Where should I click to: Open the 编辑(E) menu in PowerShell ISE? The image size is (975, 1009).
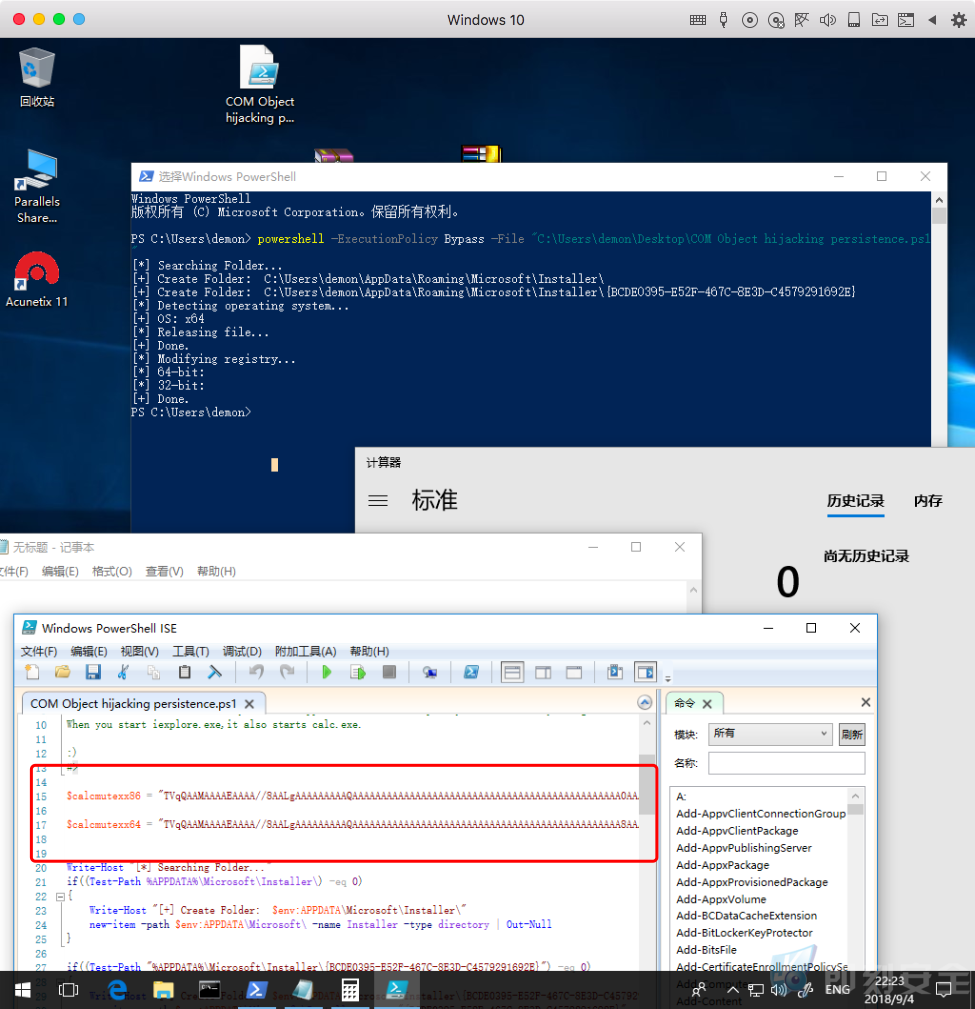click(89, 651)
